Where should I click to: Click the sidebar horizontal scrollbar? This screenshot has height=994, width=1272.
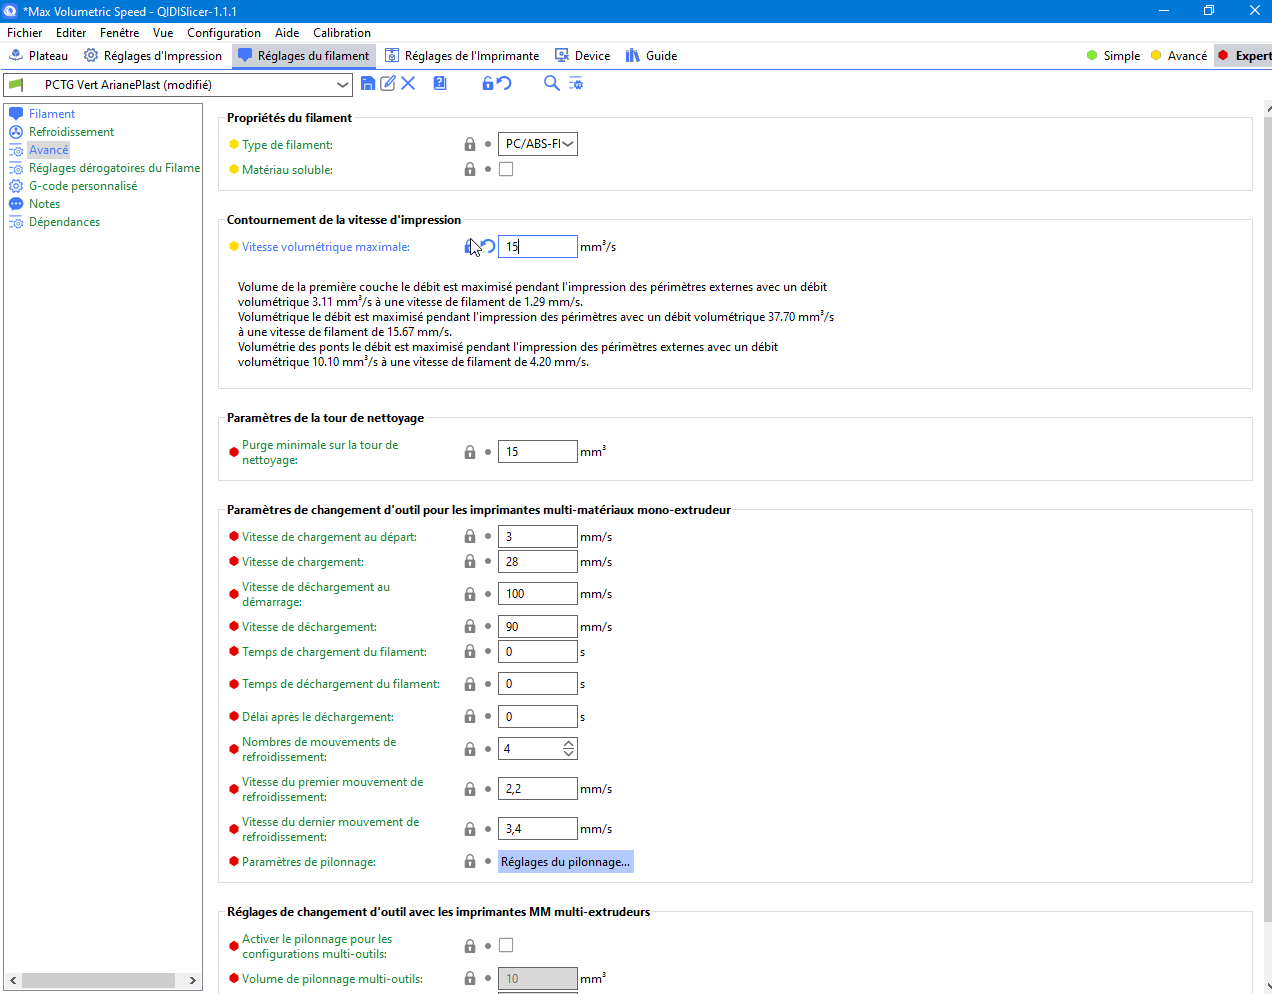[x=98, y=980]
